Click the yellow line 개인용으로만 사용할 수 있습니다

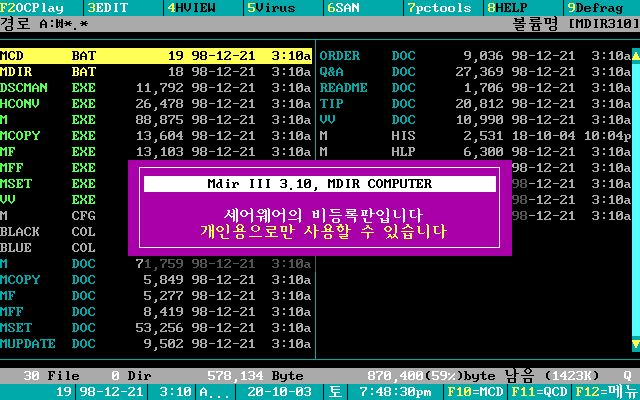323,231
